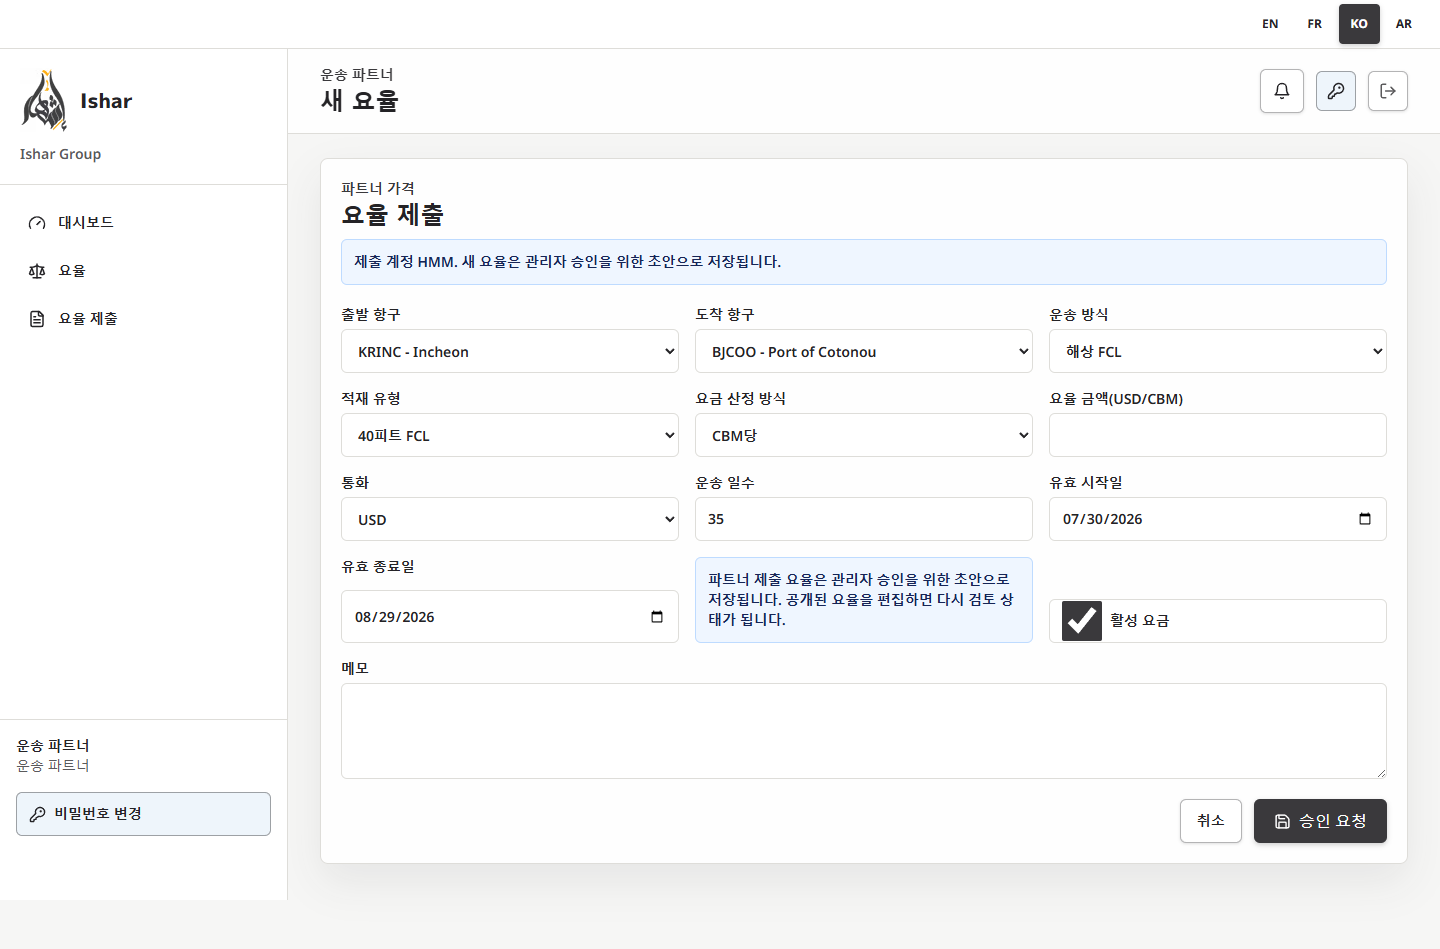Open the 통화 USD dropdown
1440x949 pixels.
[510, 519]
